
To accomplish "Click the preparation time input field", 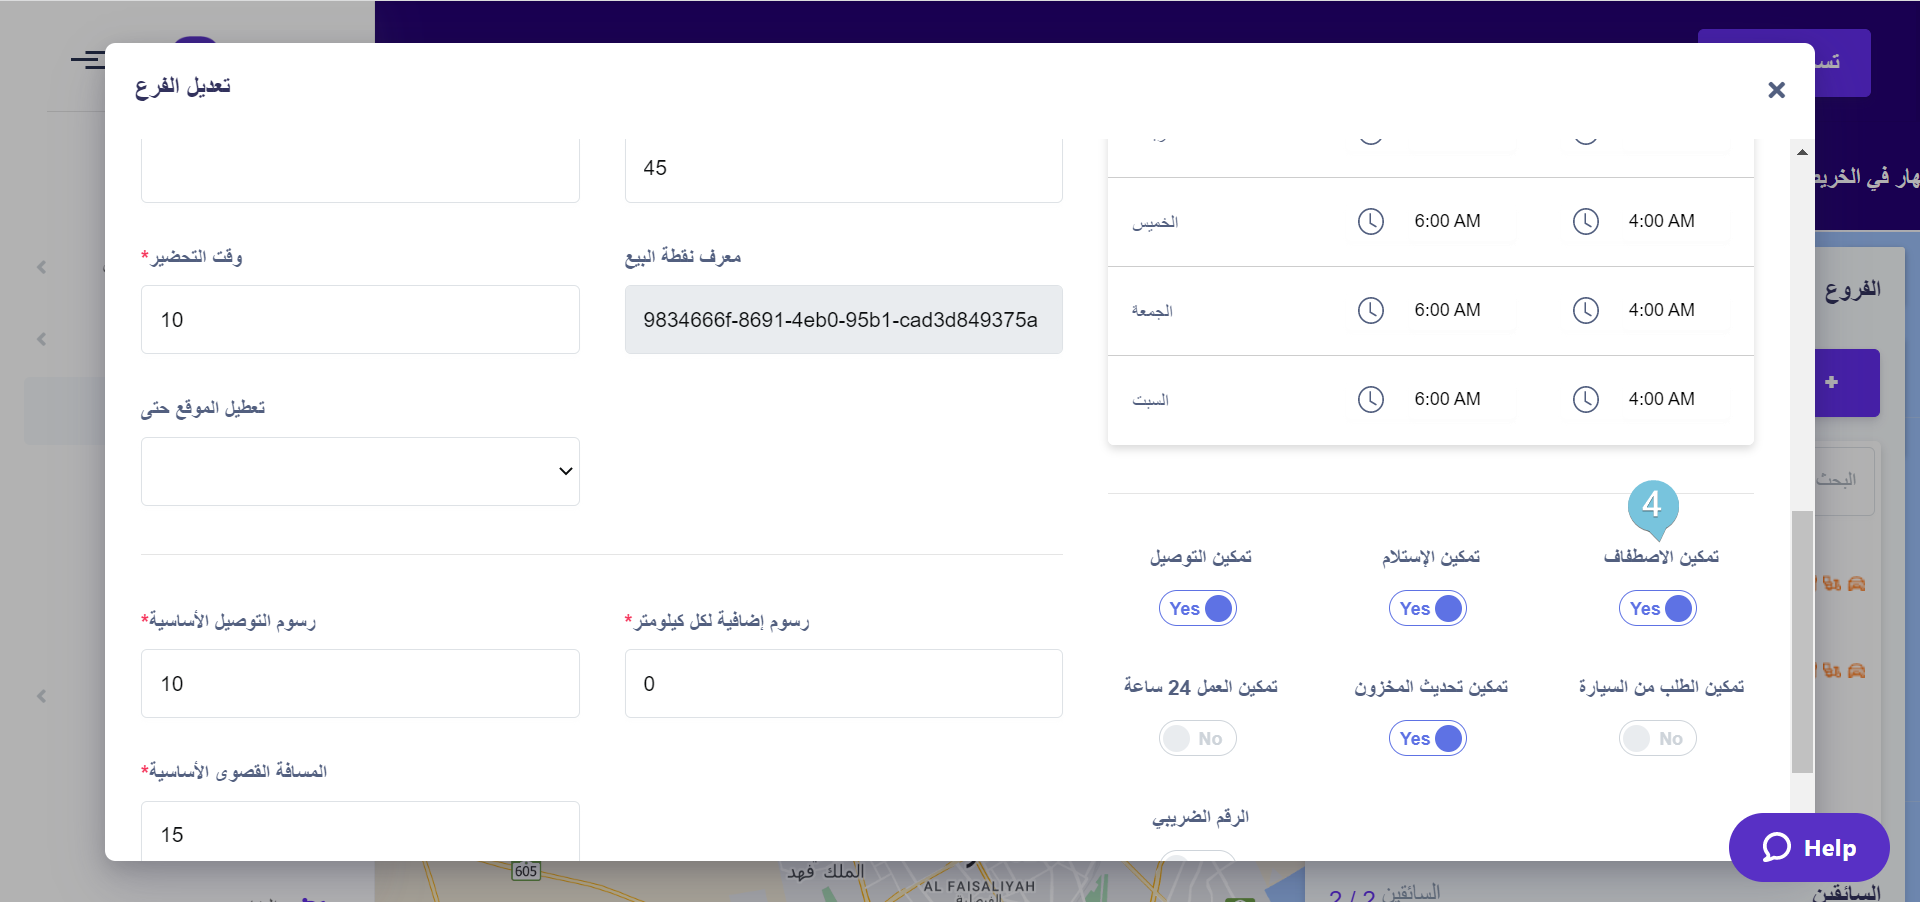I will point(360,320).
